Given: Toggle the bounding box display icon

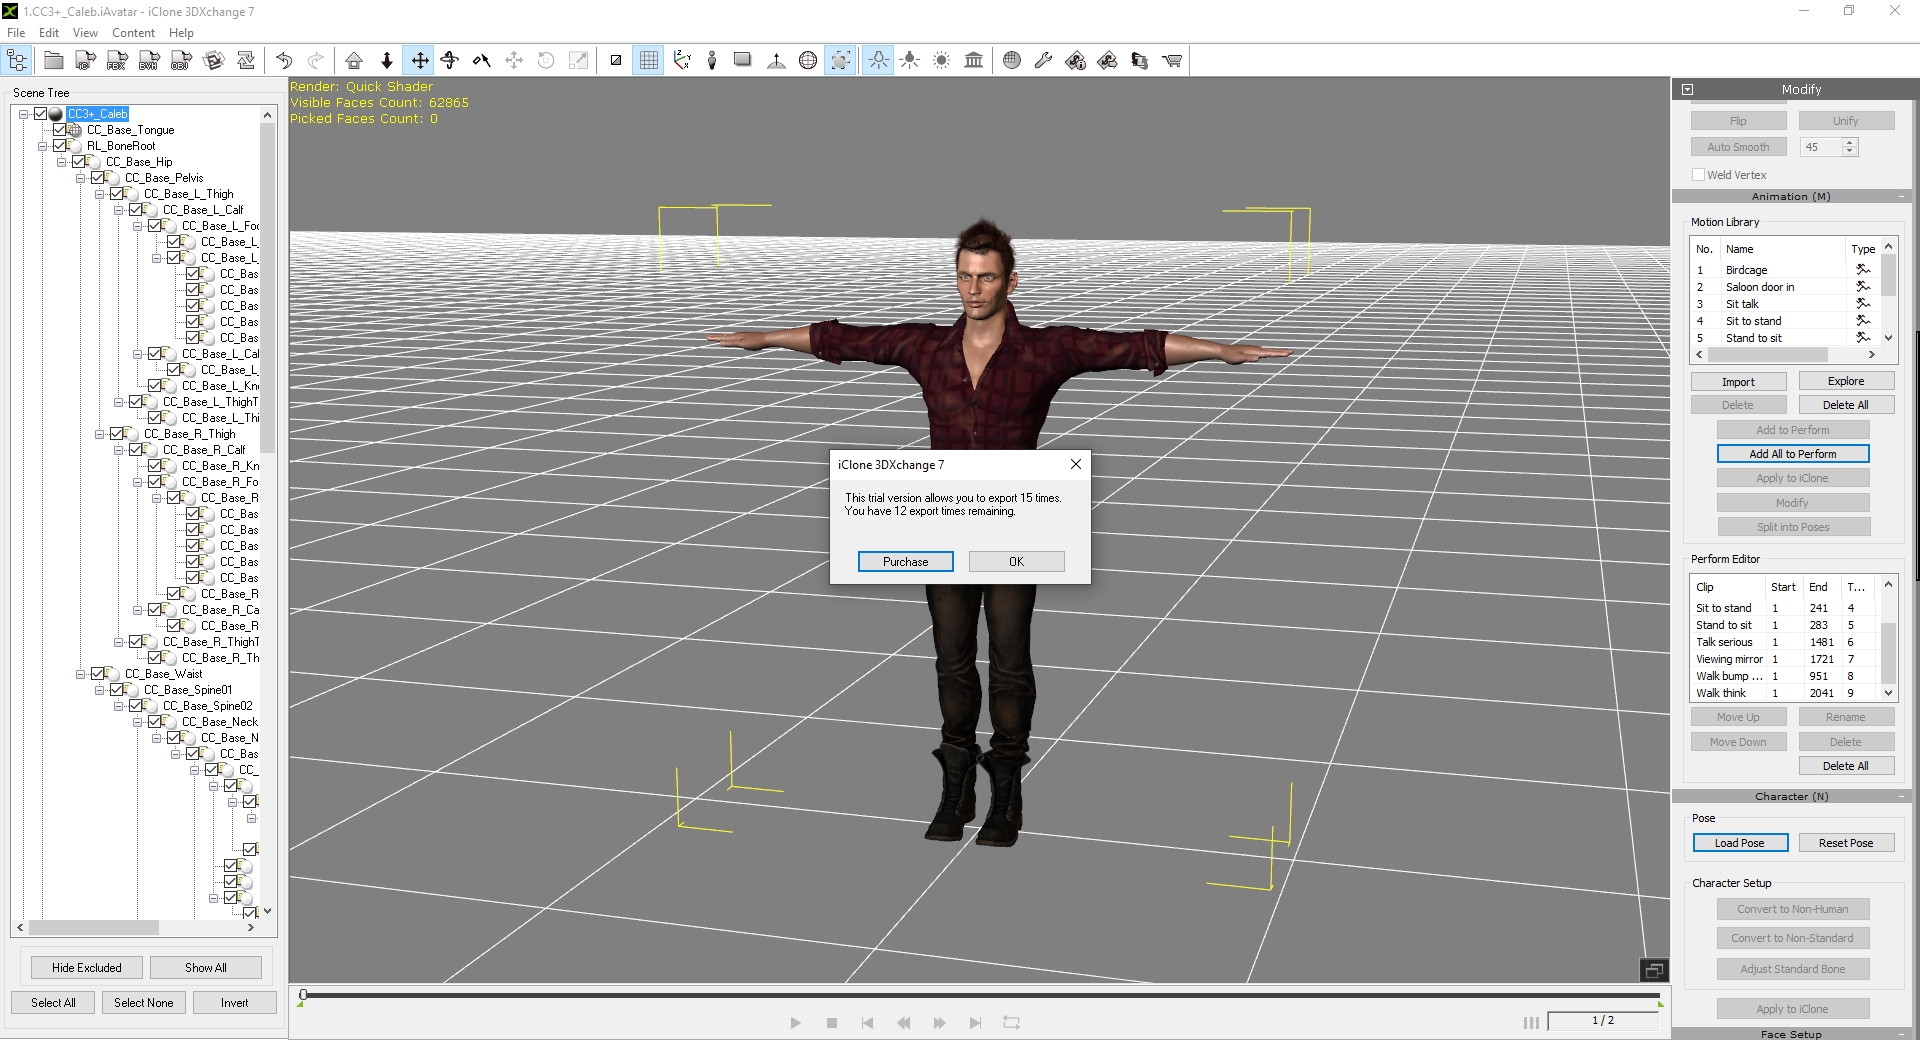Looking at the screenshot, I should tap(841, 61).
